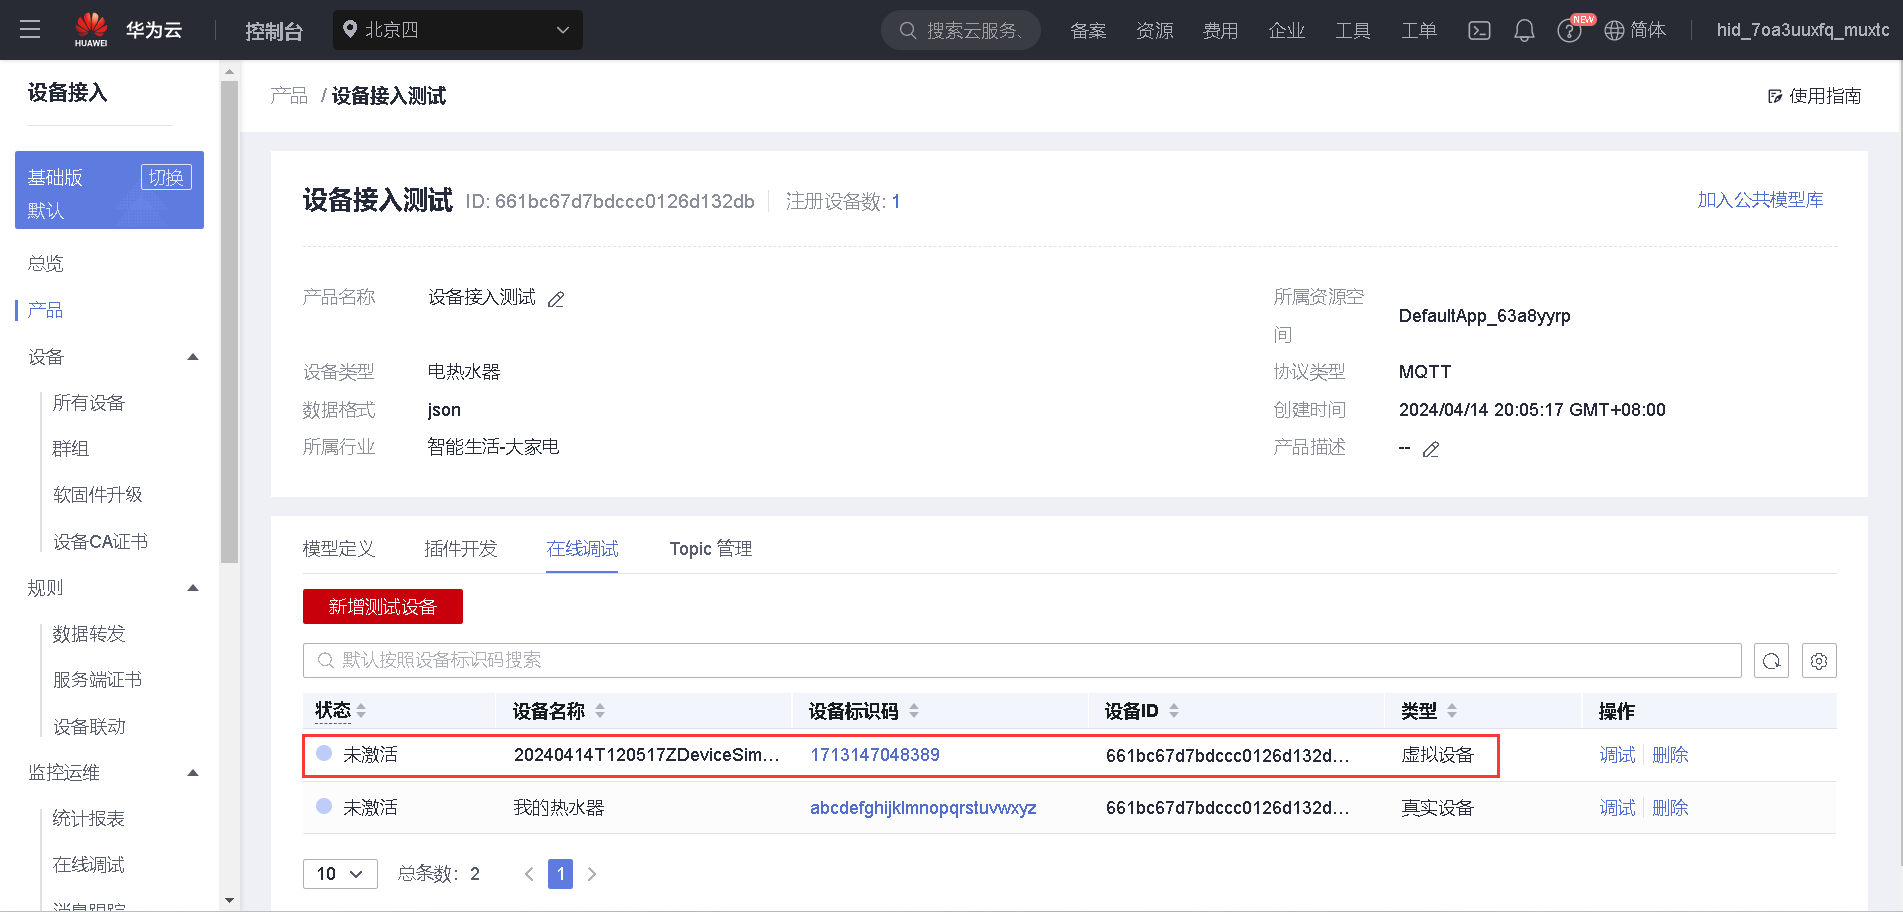Open 工单 in top menu
1903x912 pixels.
(x=1419, y=31)
